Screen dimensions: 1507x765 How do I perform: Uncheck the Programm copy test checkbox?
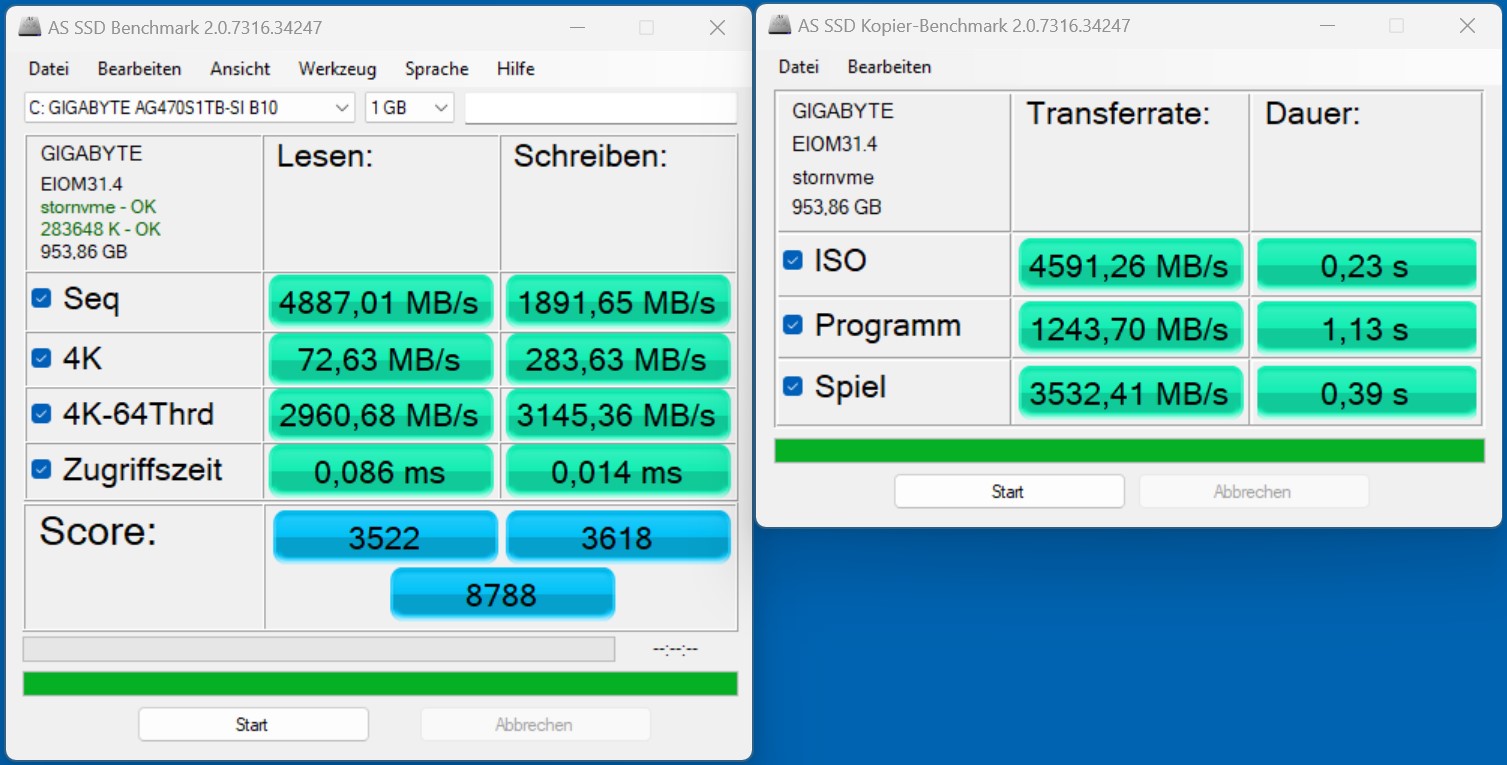tap(792, 325)
